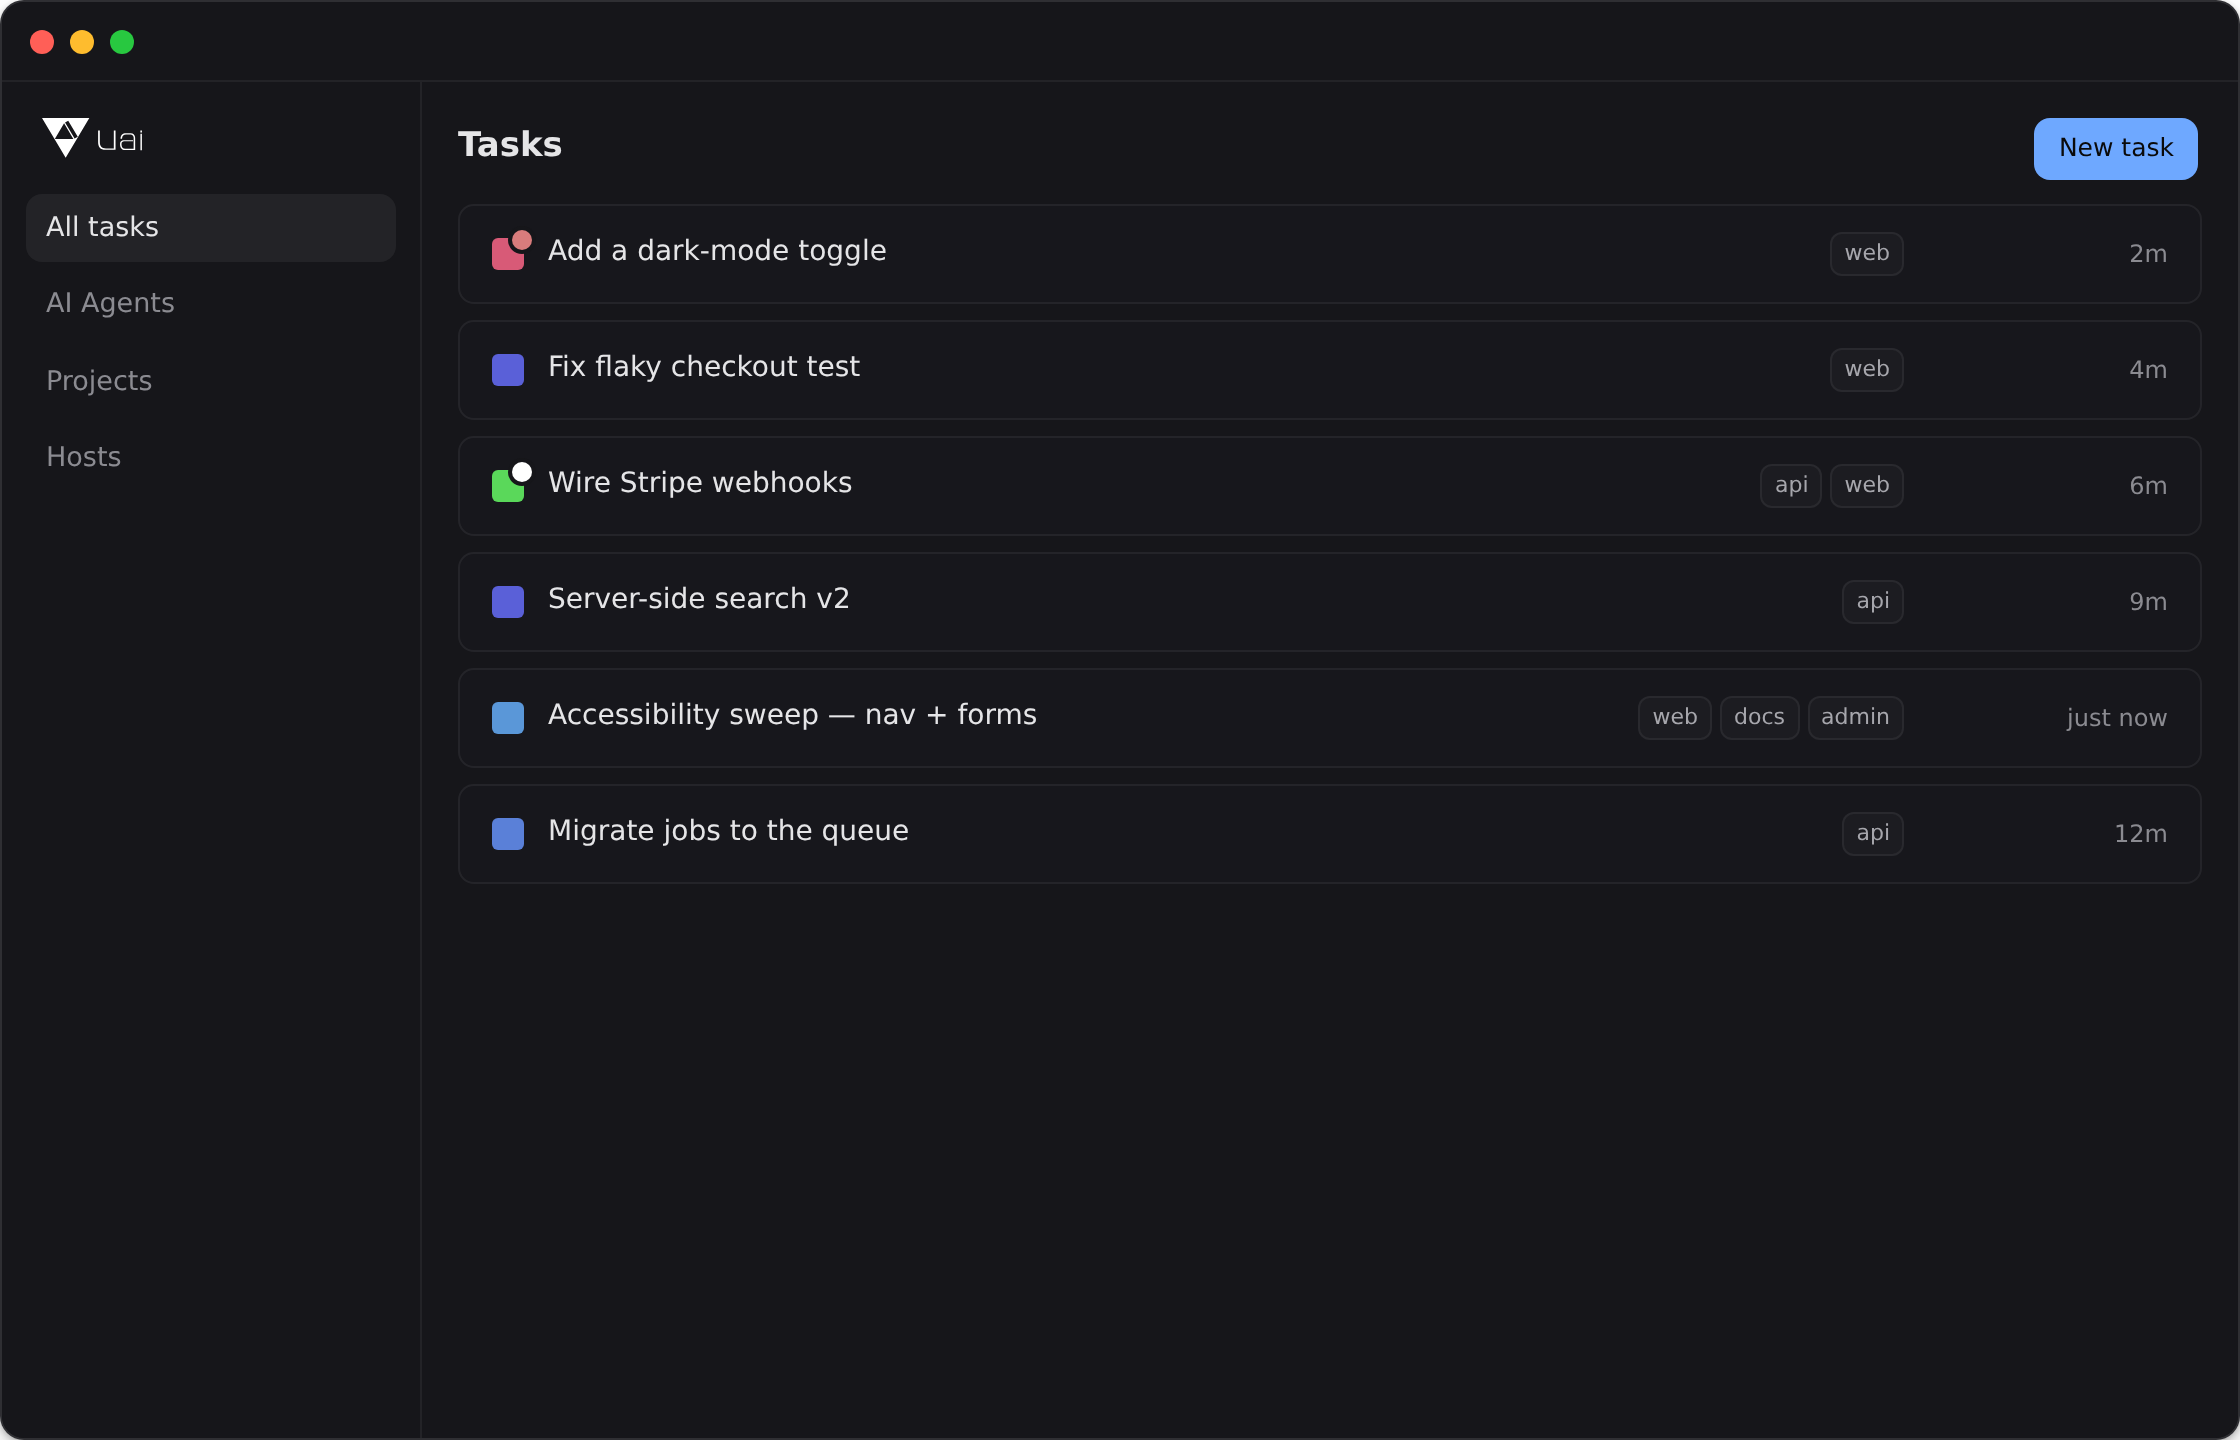Click the just now timestamp
Screen dimensions: 2240x1440
pyautogui.click(x=2117, y=718)
